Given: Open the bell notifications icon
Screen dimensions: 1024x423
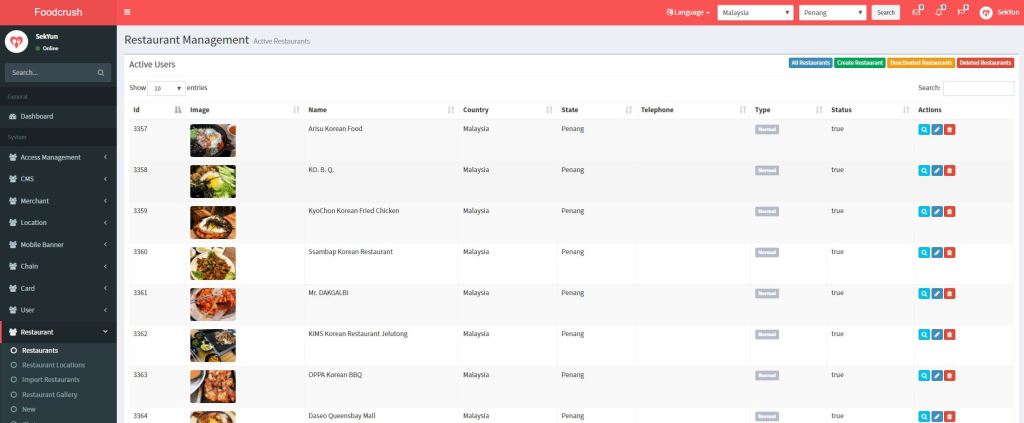Looking at the screenshot, I should (x=940, y=12).
